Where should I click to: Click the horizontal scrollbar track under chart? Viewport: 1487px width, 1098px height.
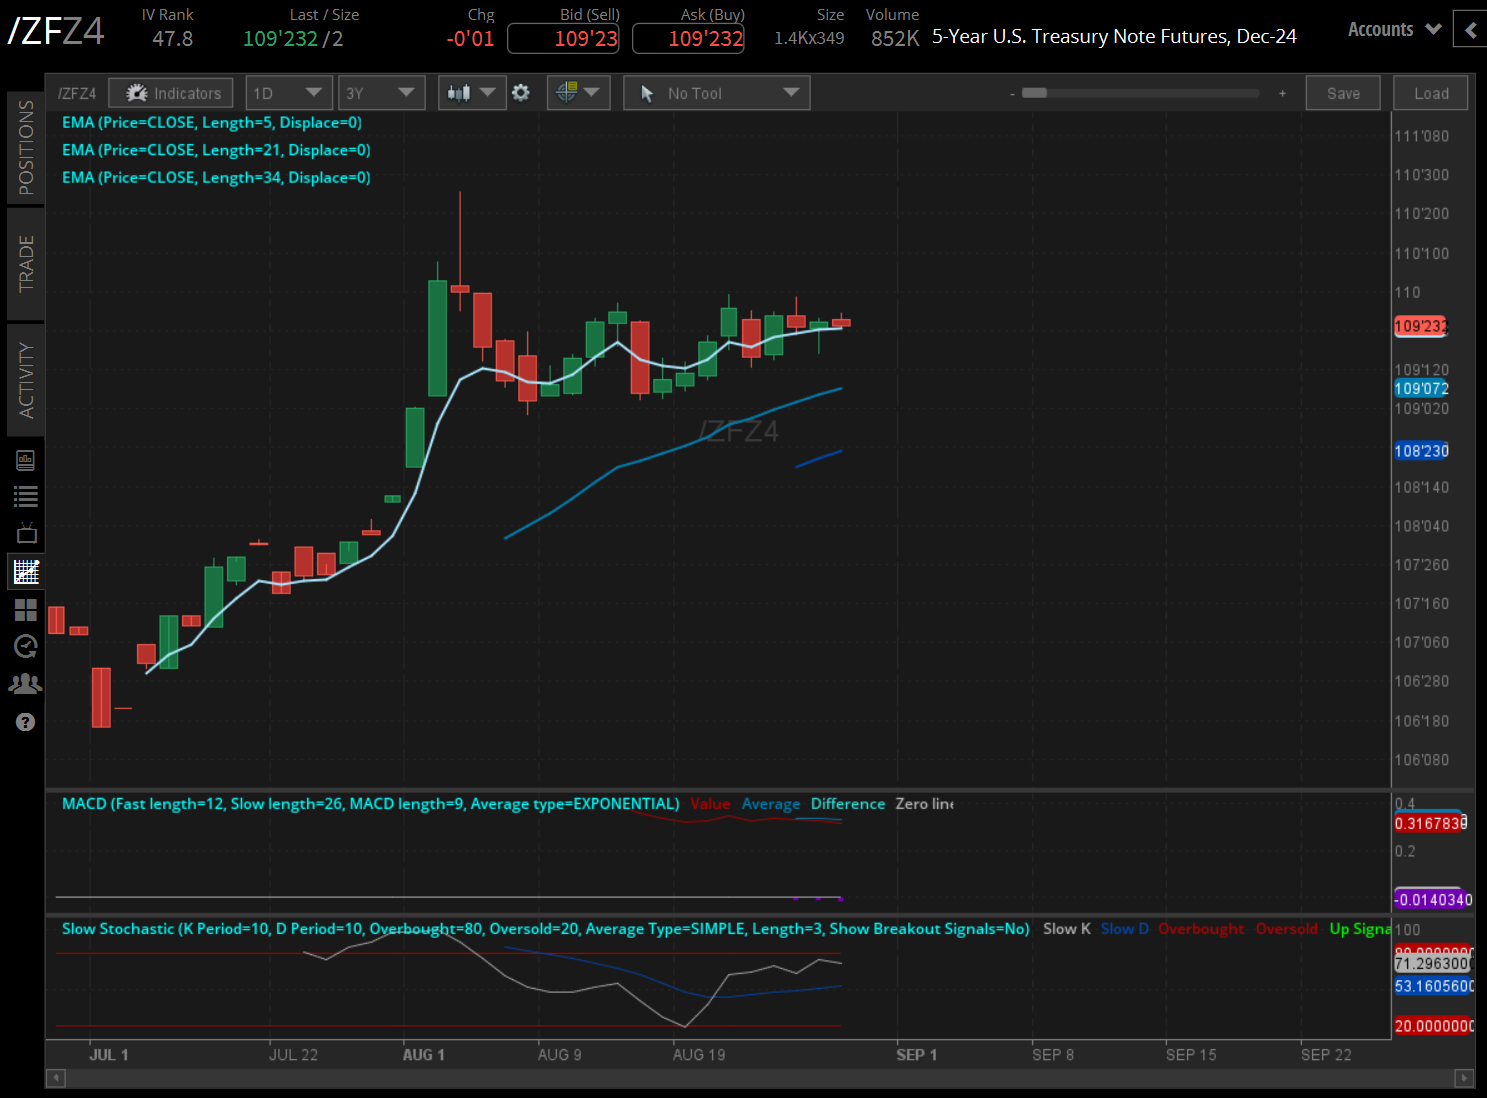(x=760, y=1078)
